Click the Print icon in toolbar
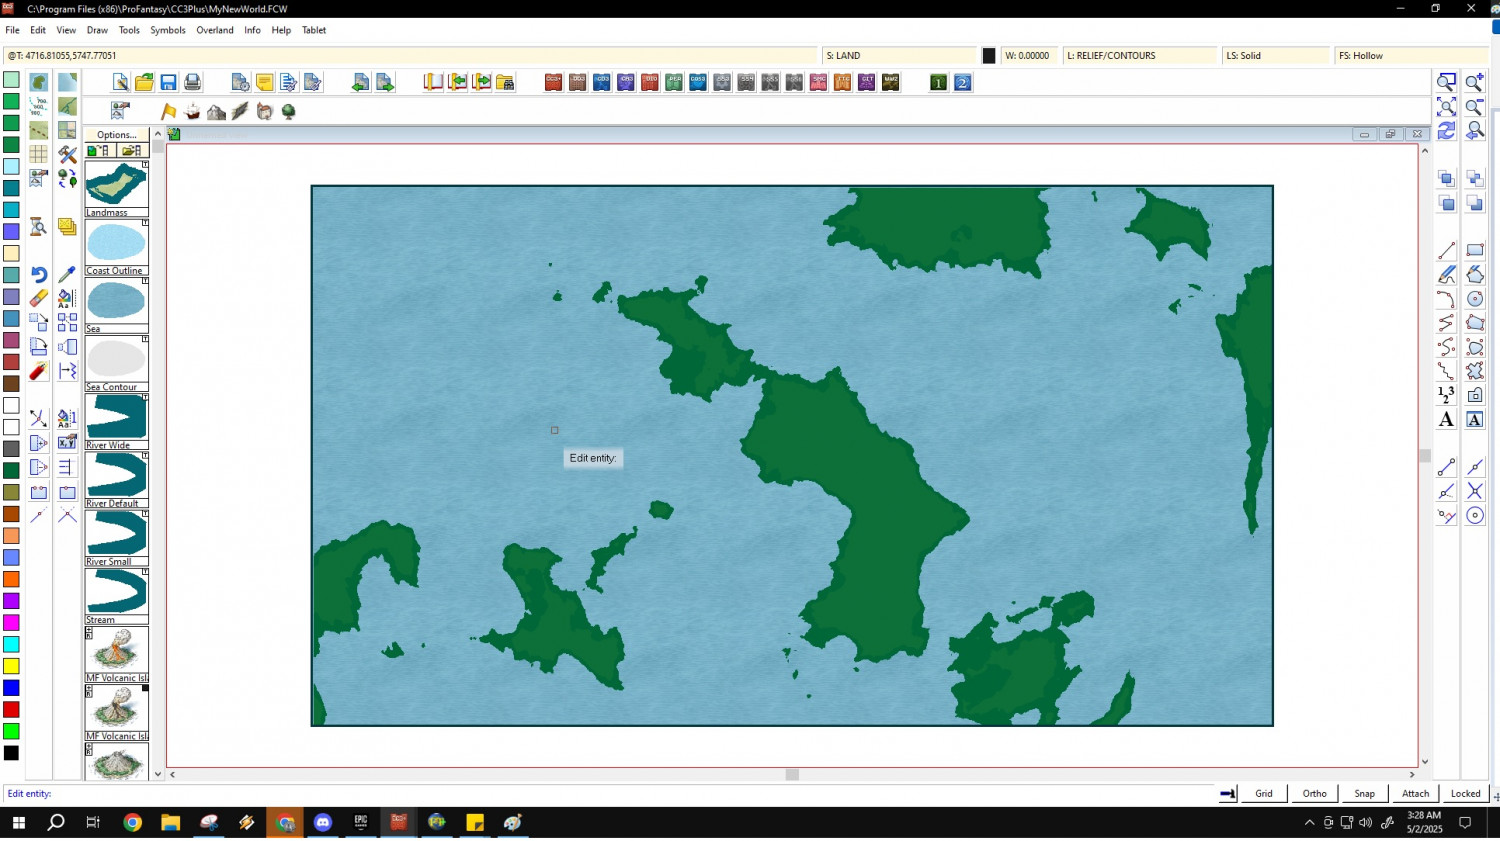Screen dimensions: 1500x841 point(193,83)
